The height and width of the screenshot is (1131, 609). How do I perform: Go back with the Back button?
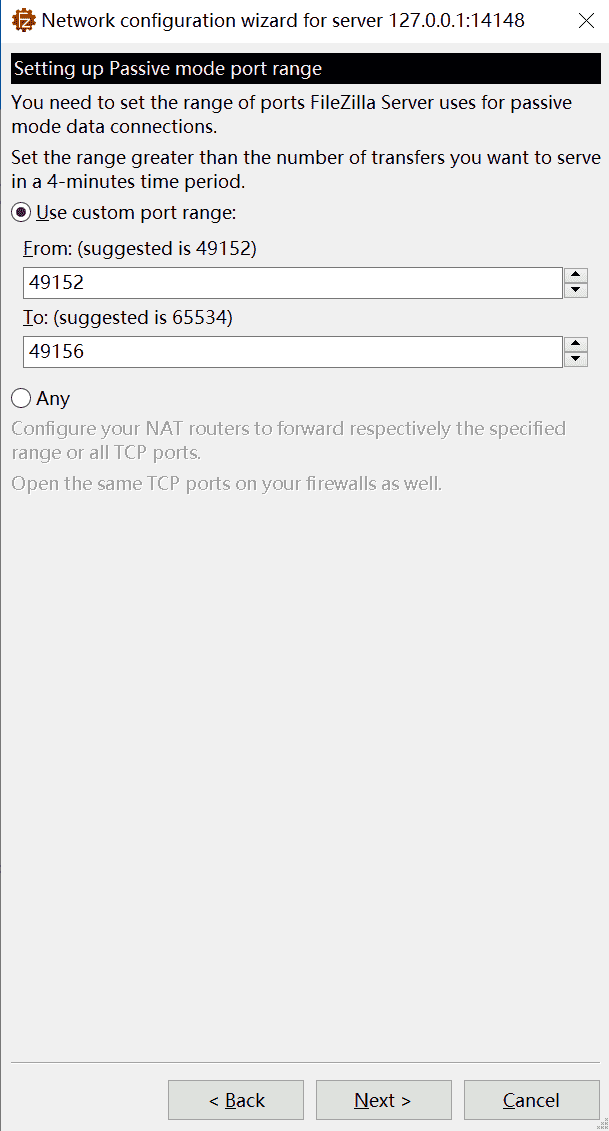click(236, 1100)
